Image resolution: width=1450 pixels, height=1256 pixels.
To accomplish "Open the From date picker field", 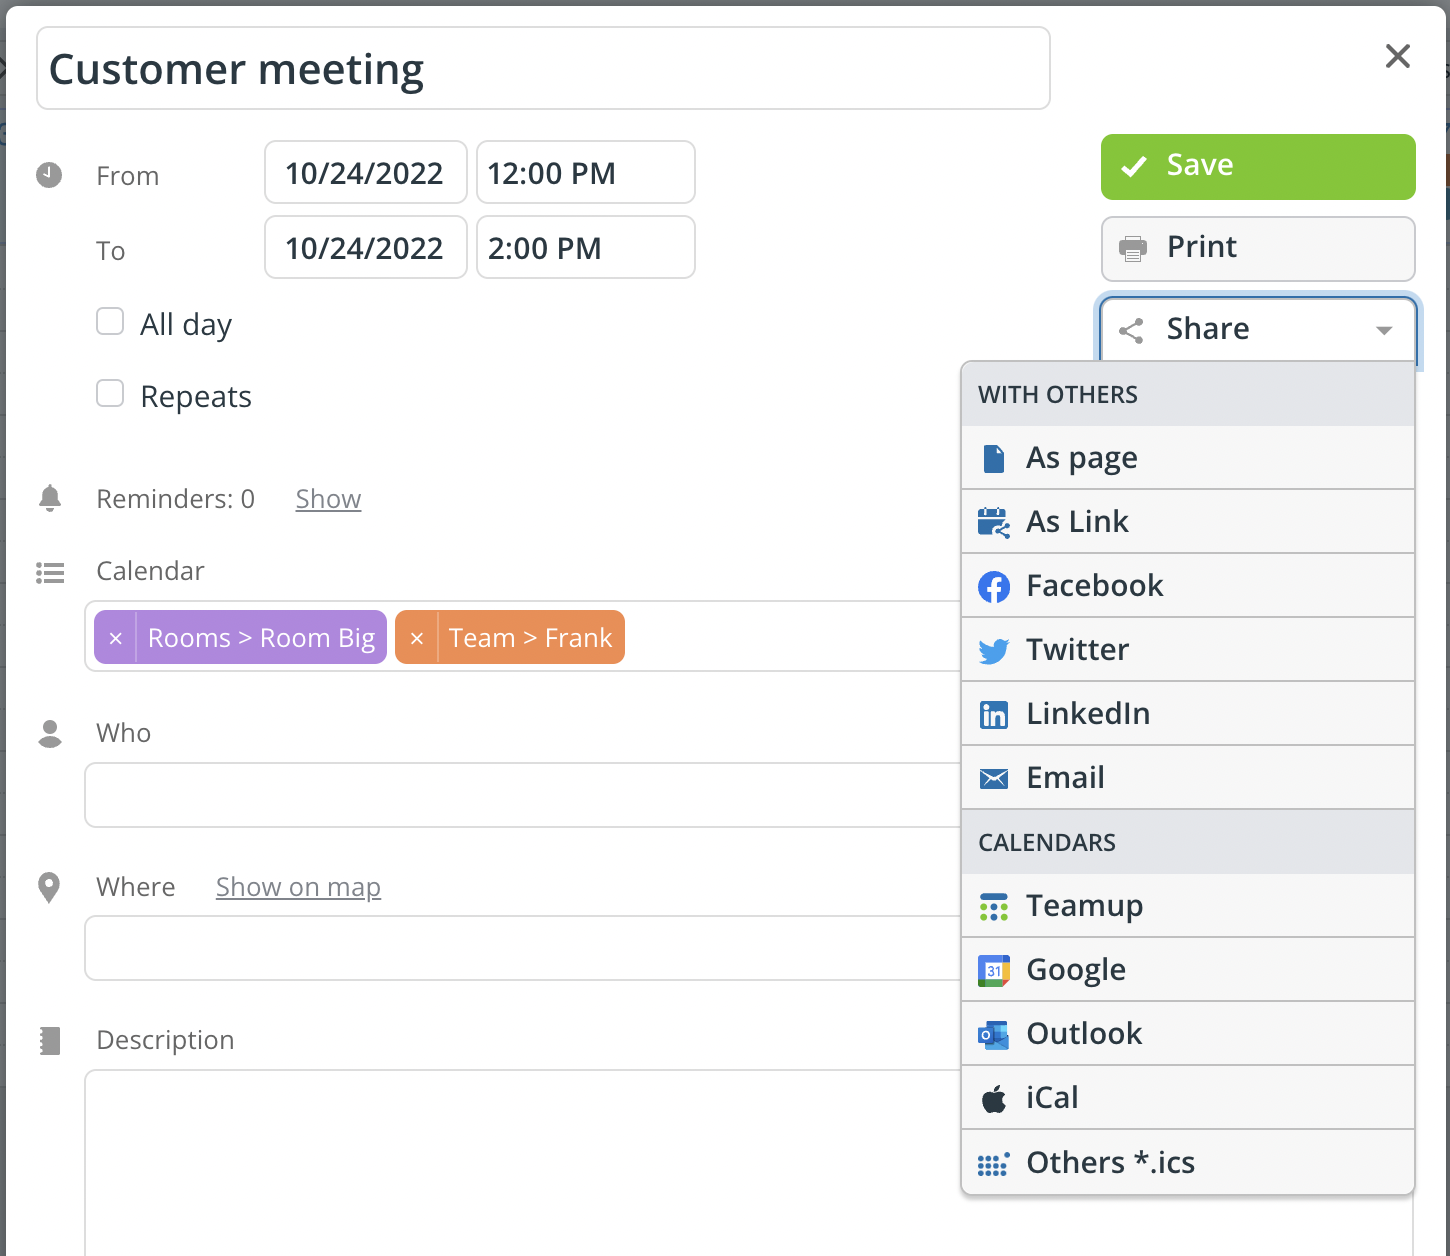I will point(365,173).
